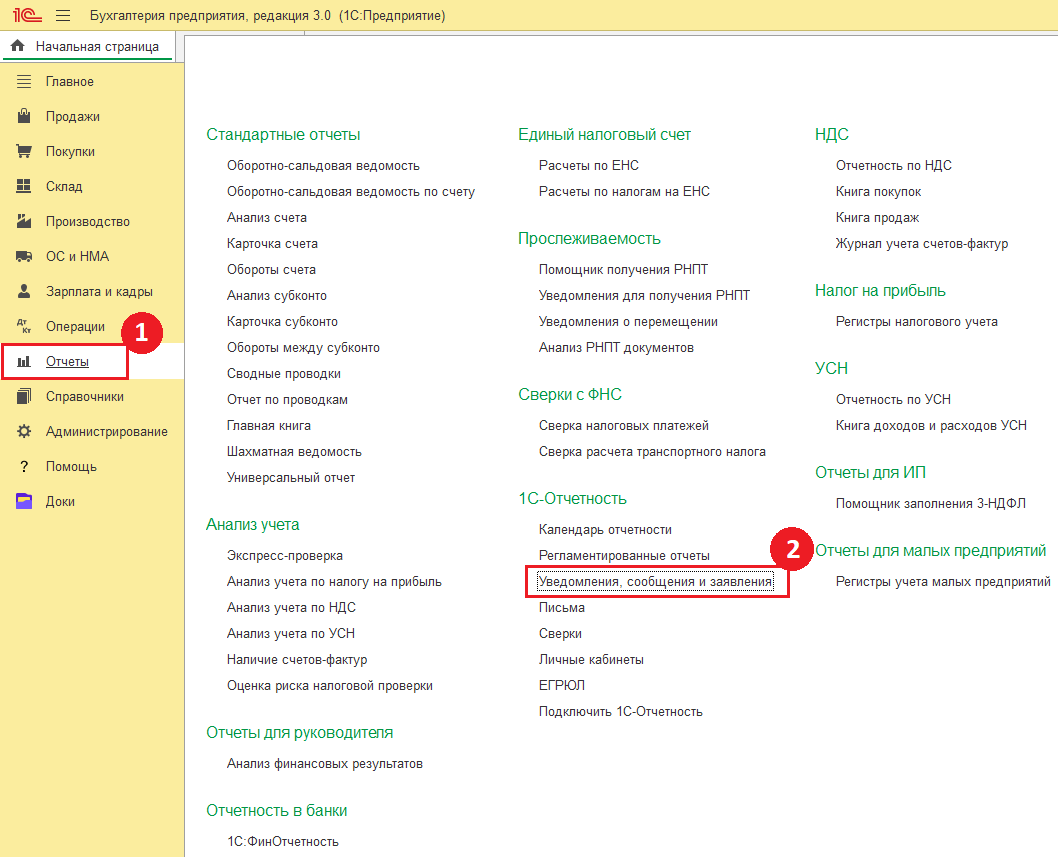The height and width of the screenshot is (857, 1058).
Task: Open Сверка расчета транспортного налога
Action: click(652, 452)
